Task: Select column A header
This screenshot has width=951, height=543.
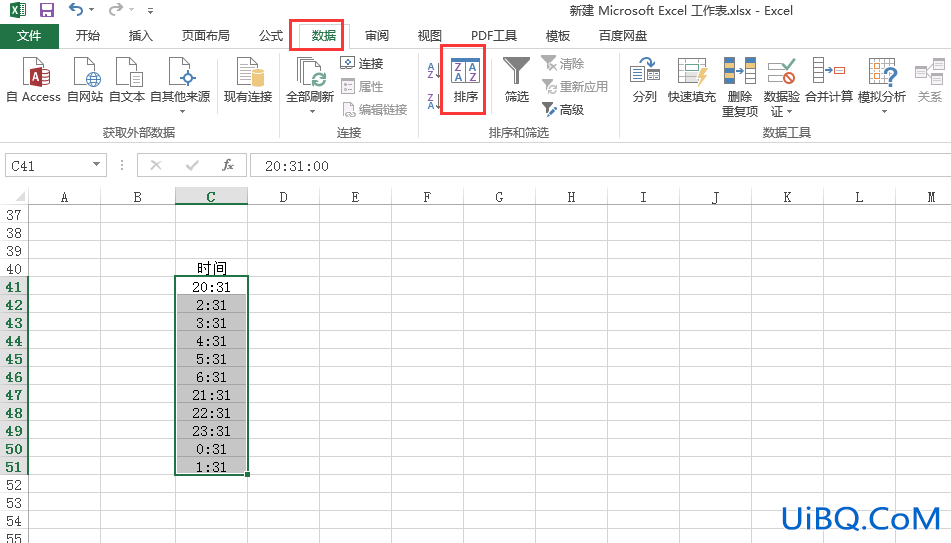Action: click(x=64, y=197)
